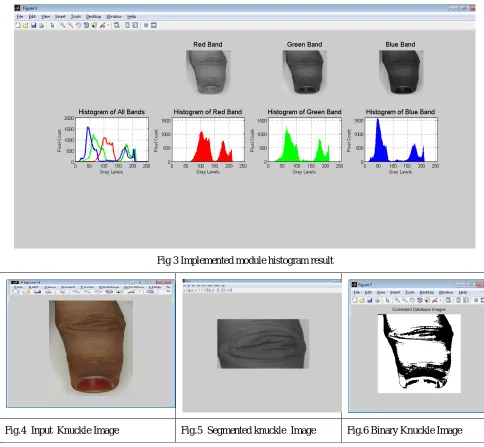
Task: Open the View menu in Figure 7
Action: (381, 292)
